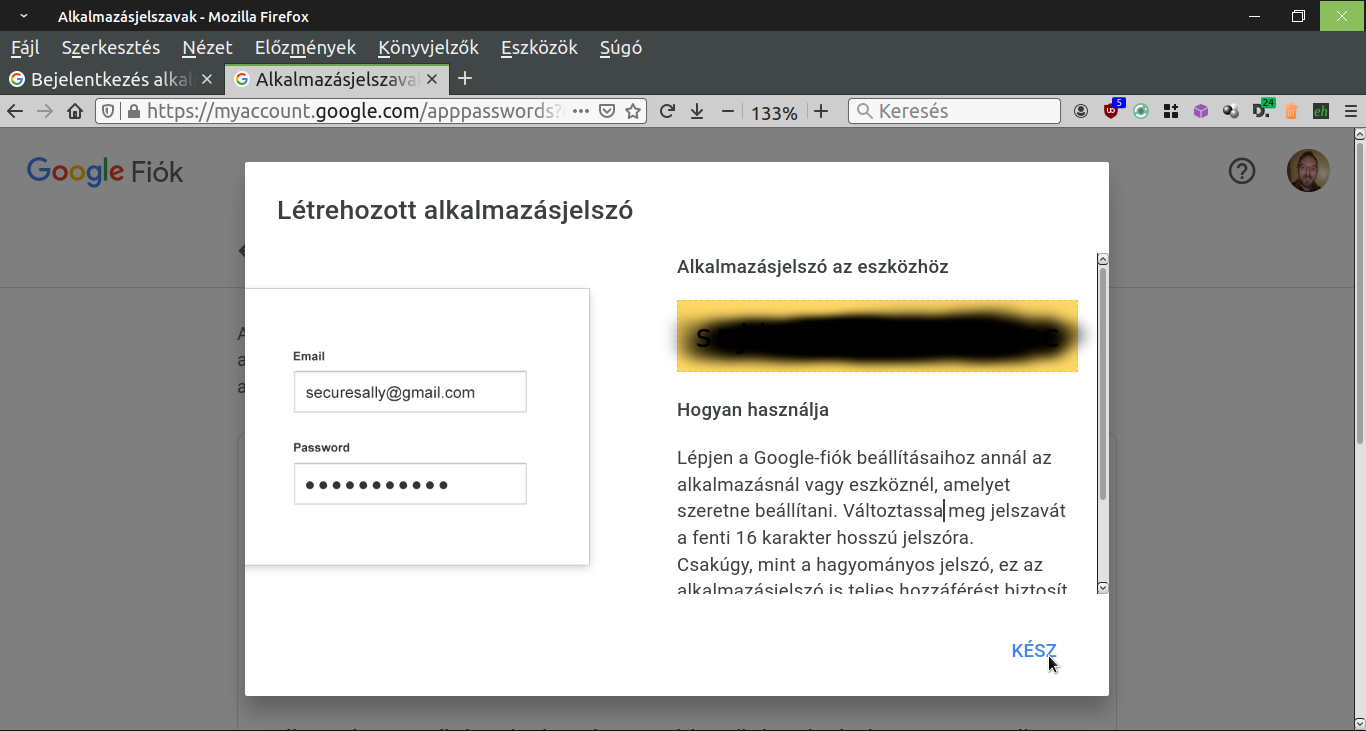The image size is (1366, 731).
Task: Click 'Hogyan használja' heading
Action: (x=753, y=410)
